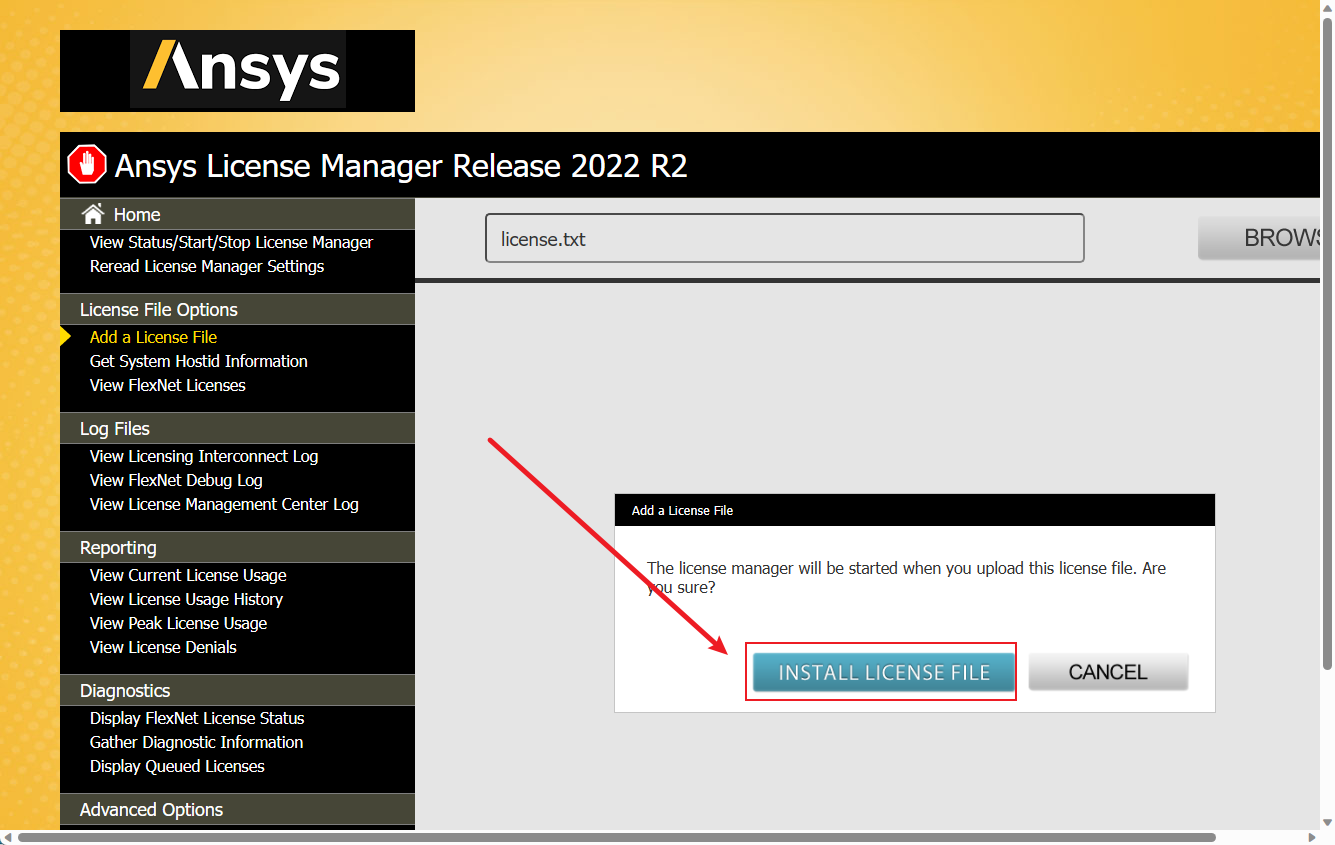Image resolution: width=1335 pixels, height=845 pixels.
Task: Click the horizontal scroll left arrow
Action: pos(6,837)
